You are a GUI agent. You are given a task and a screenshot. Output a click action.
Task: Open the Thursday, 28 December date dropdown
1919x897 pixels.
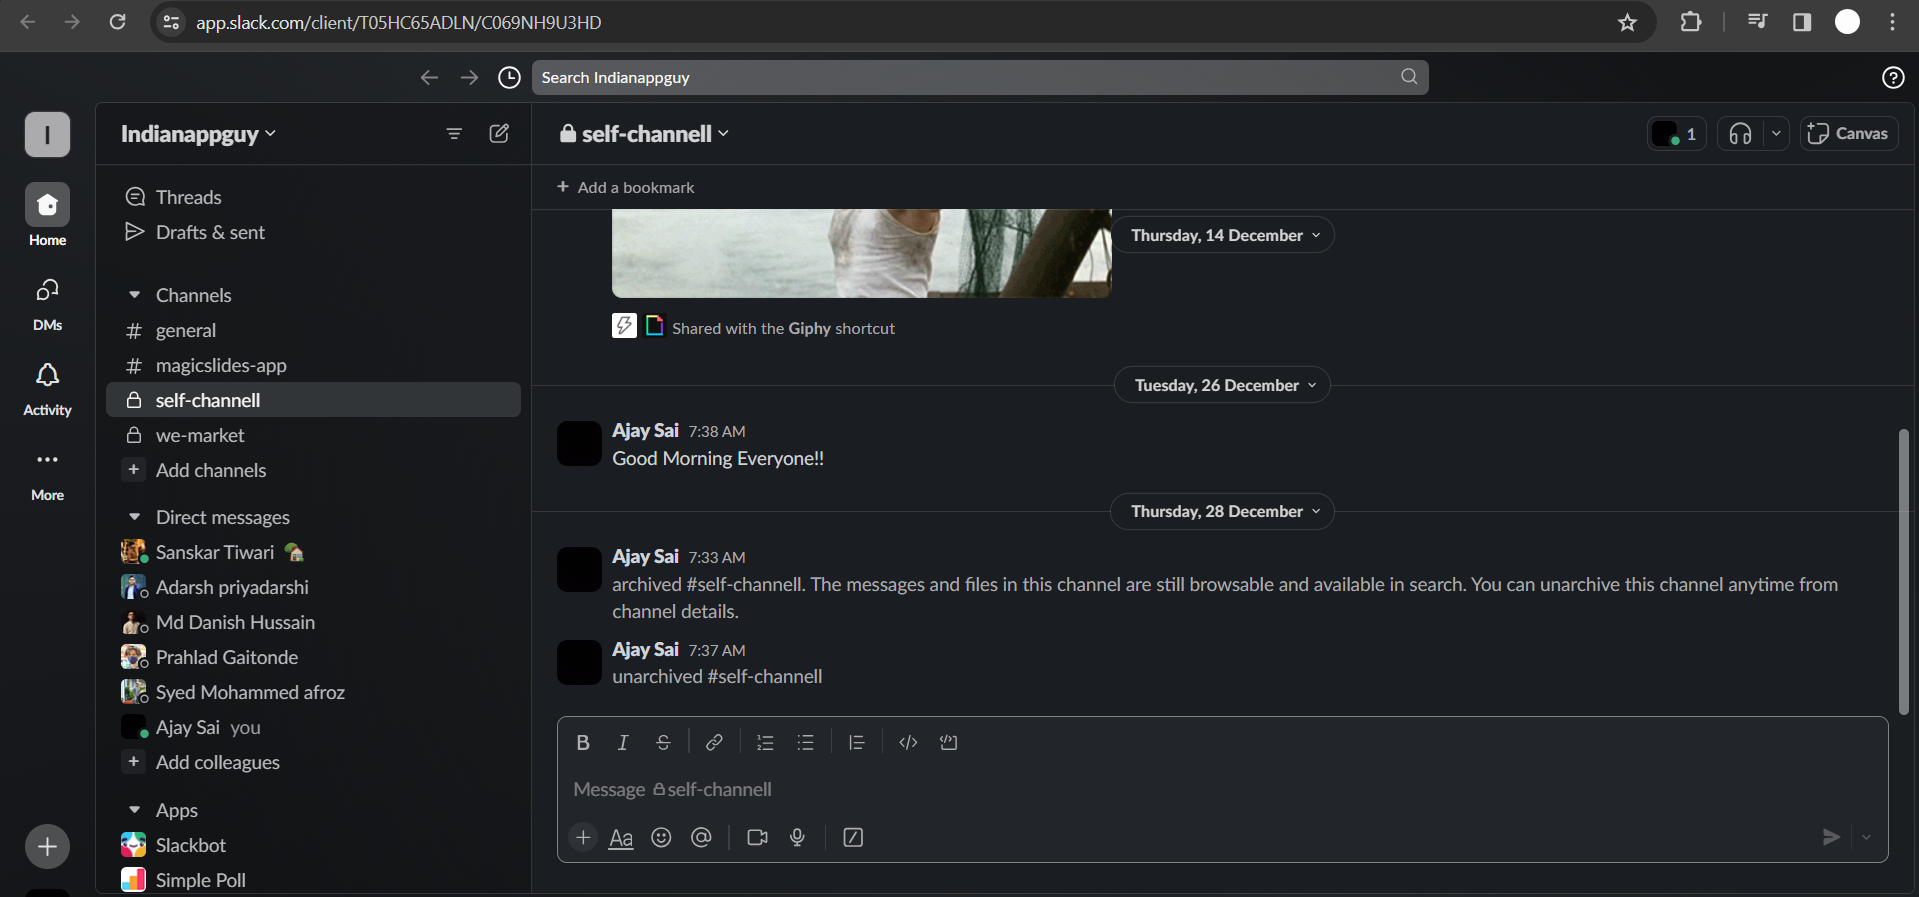click(1222, 511)
